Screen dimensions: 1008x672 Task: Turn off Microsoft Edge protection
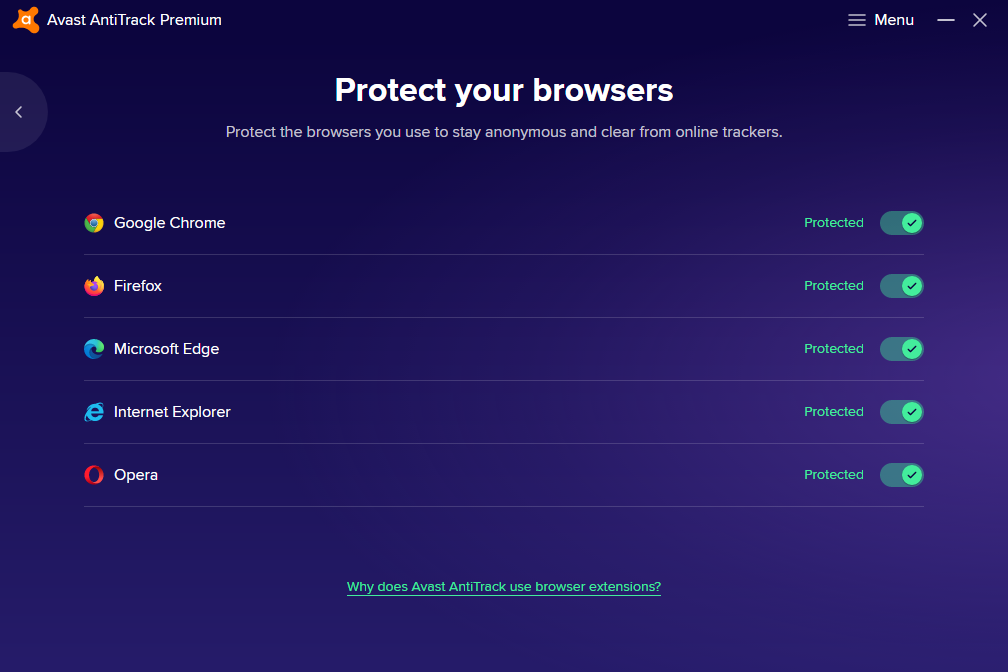[901, 349]
